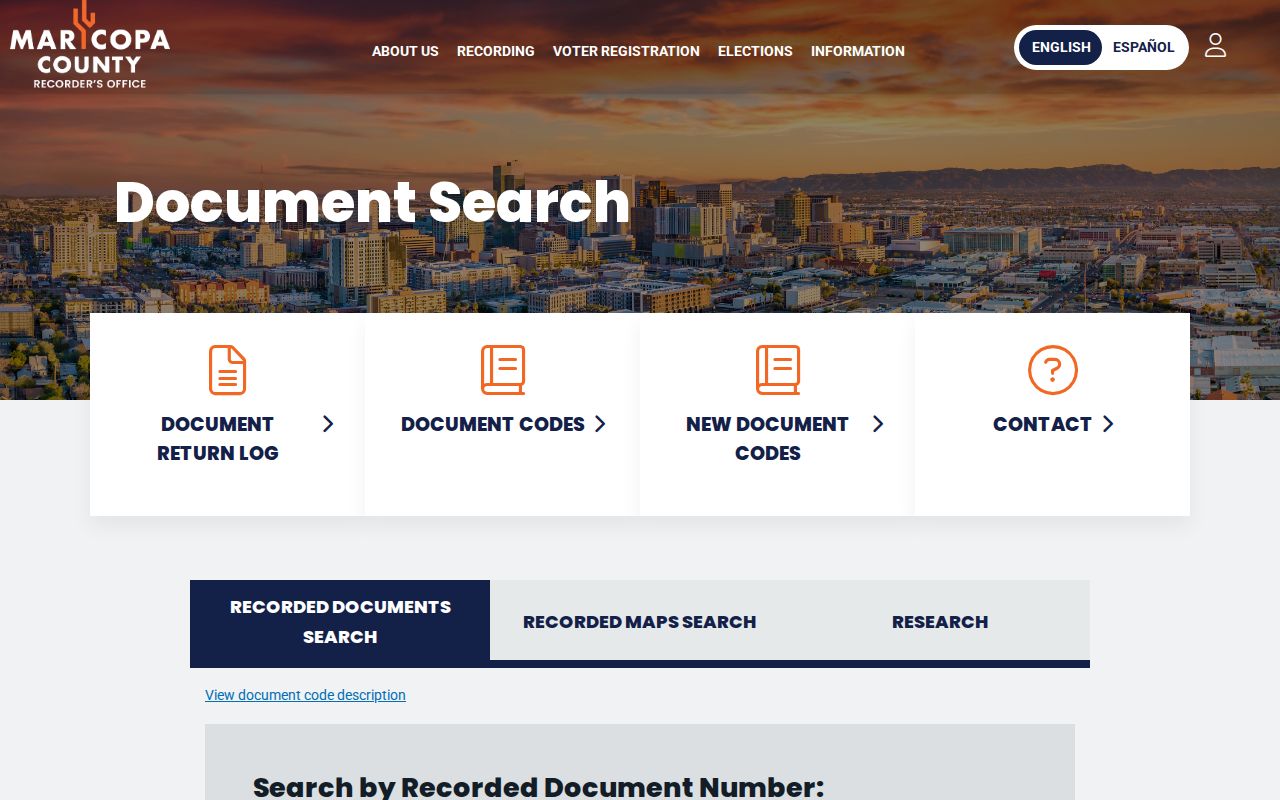This screenshot has width=1280, height=800.
Task: Select the Recorded Documents Search tab
Action: coord(340,622)
